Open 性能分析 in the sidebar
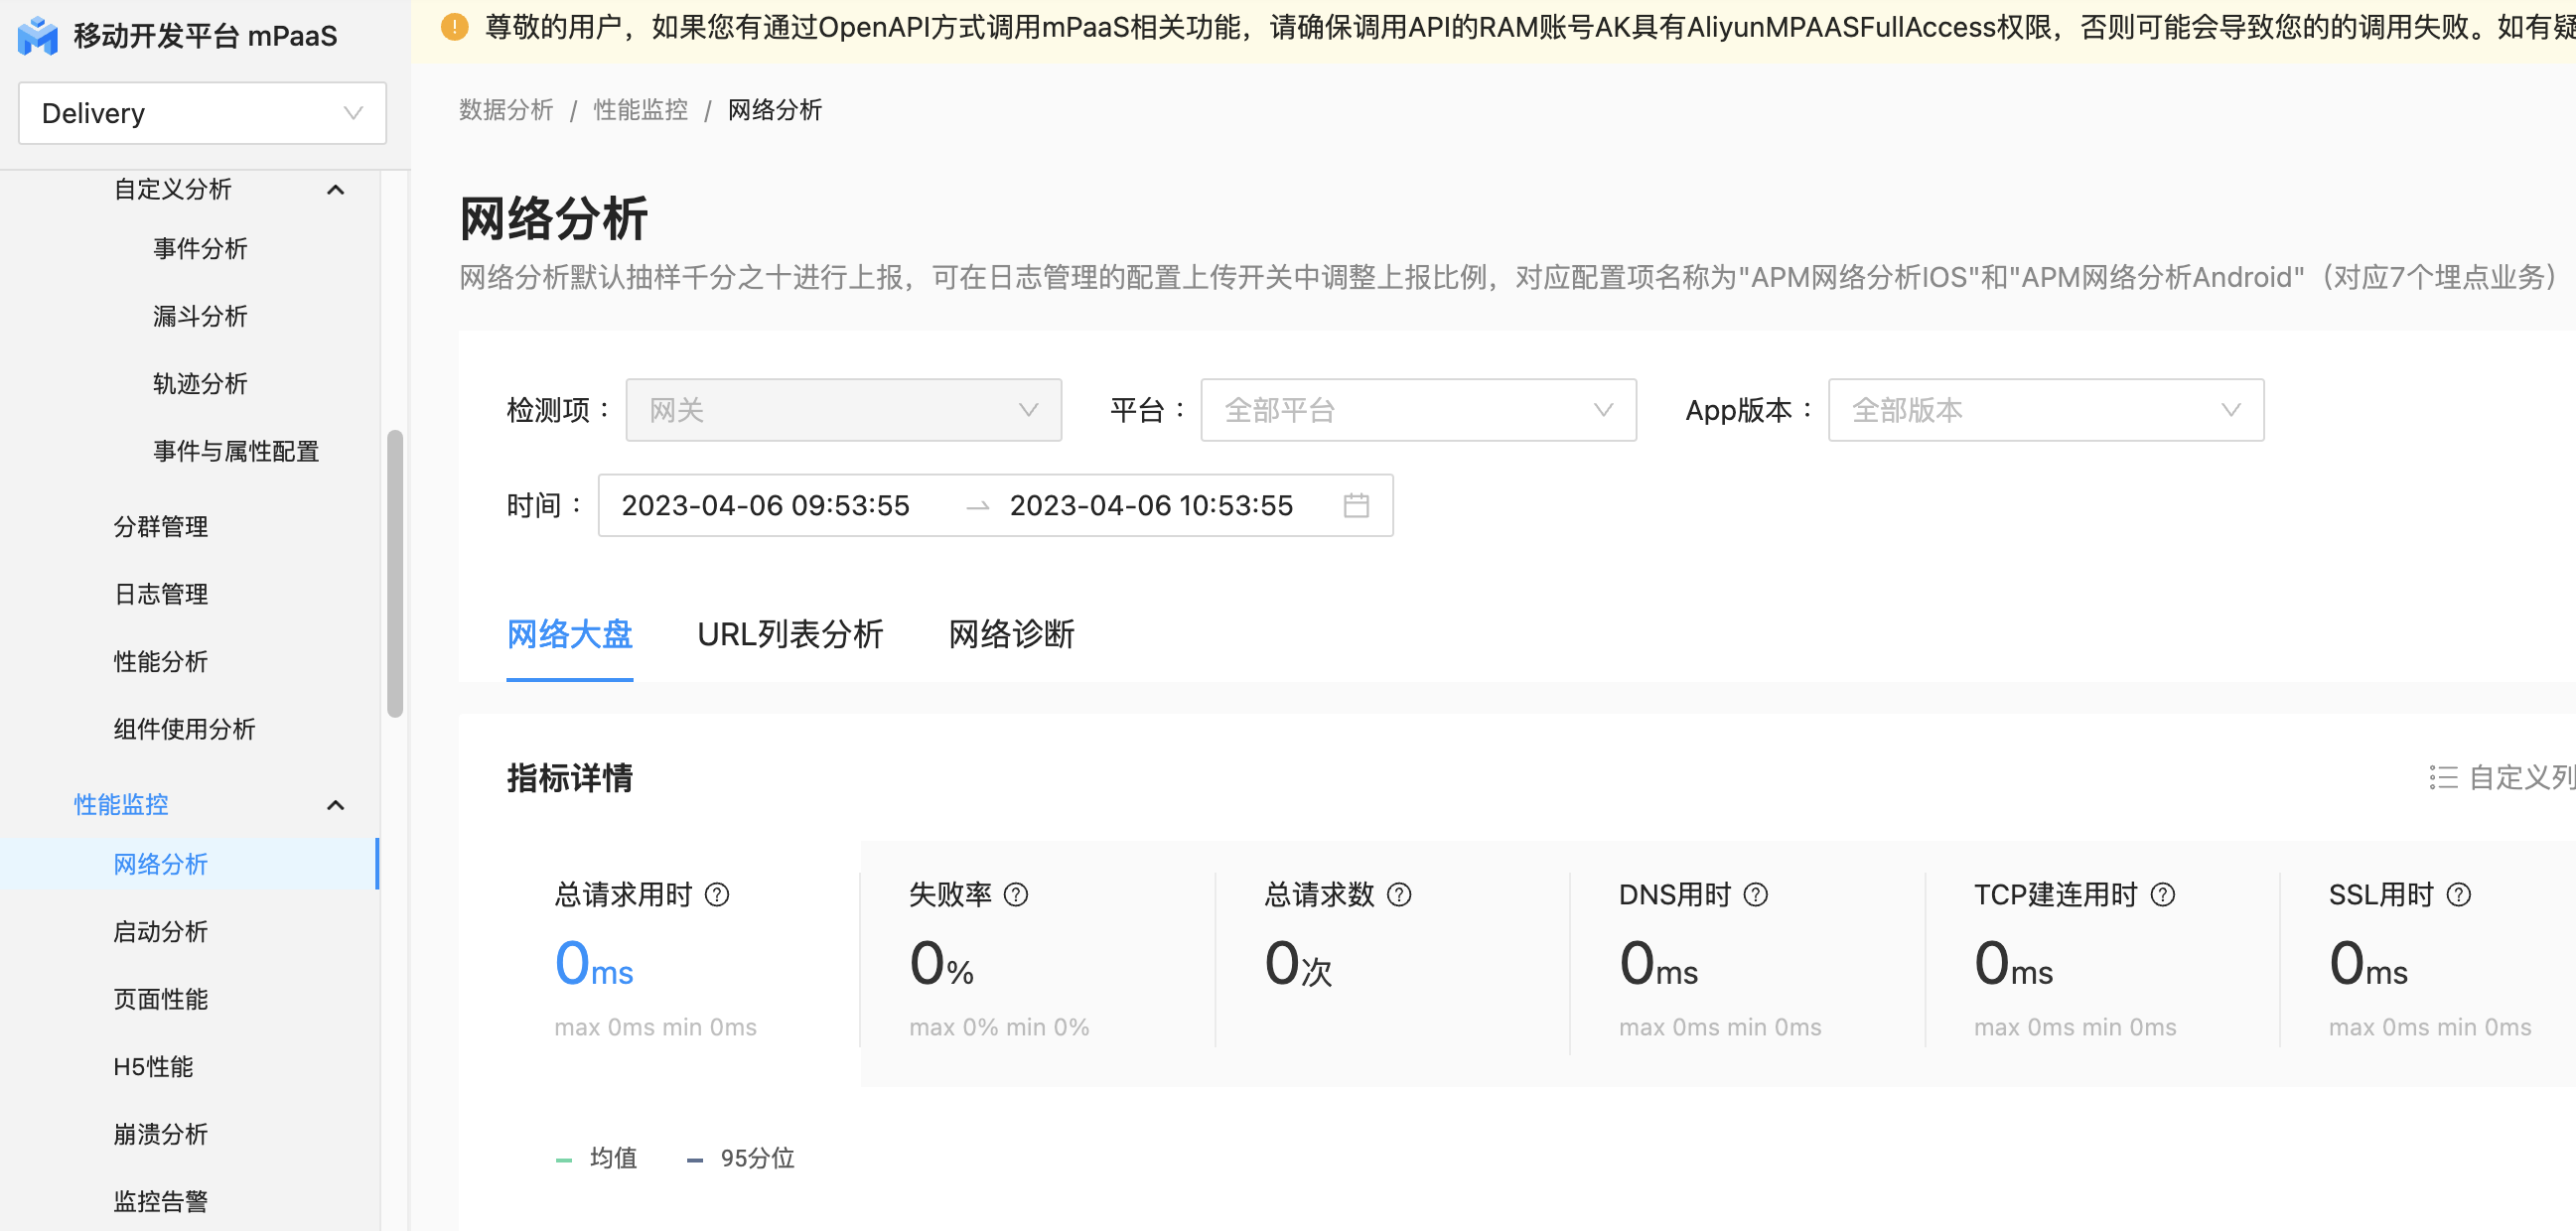 pos(161,661)
